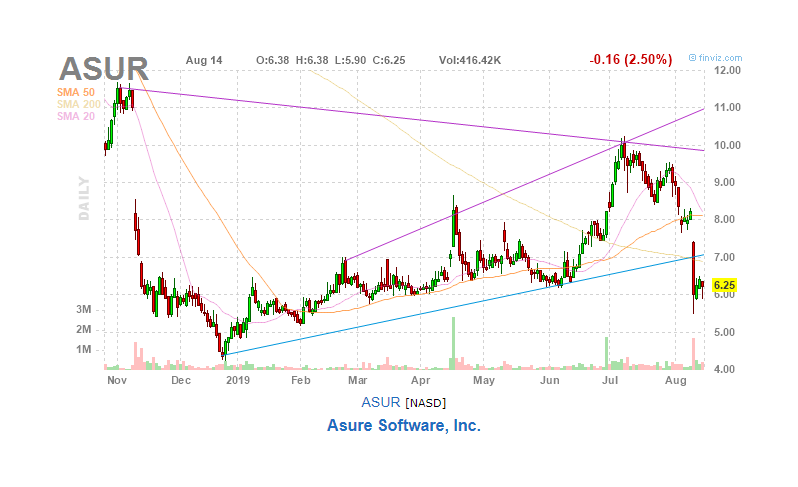Click the 2019 year label
Viewport: 798px width, 487px height.
[x=238, y=380]
